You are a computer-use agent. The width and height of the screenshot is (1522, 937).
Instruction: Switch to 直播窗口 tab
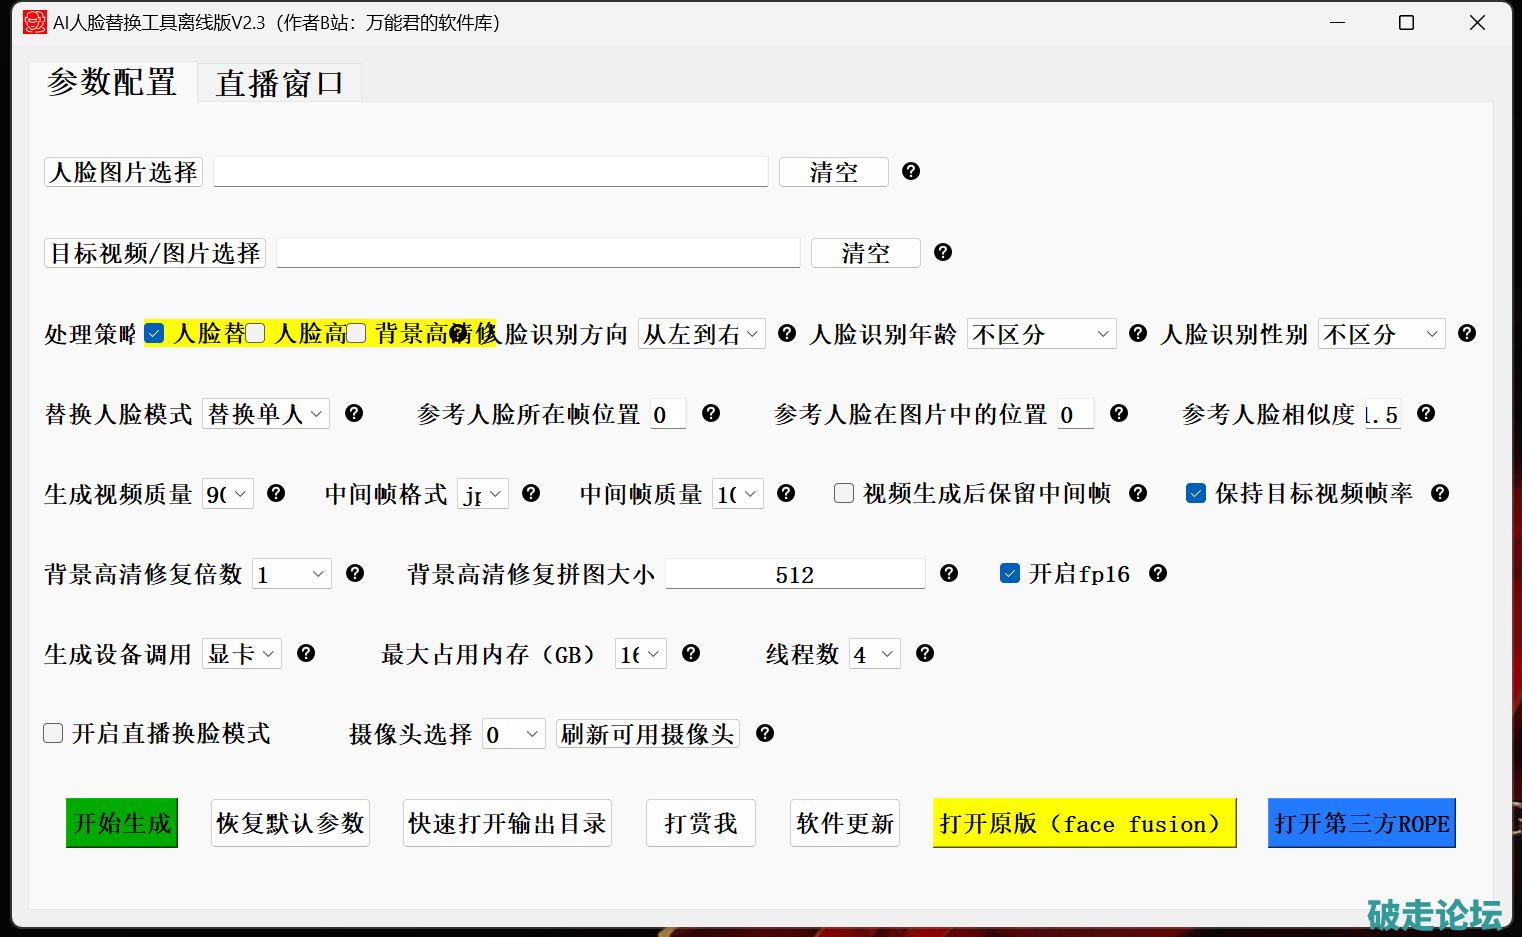279,83
